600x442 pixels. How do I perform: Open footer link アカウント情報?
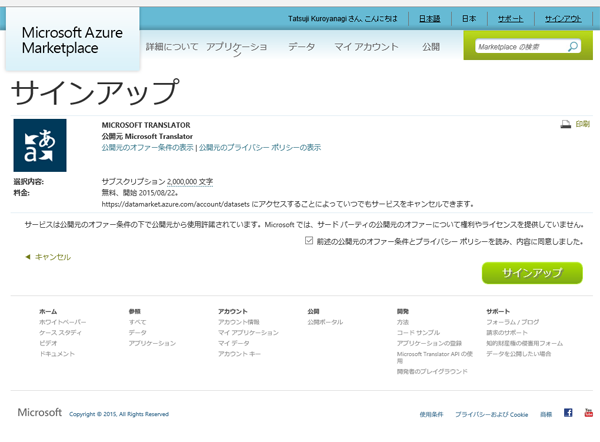(x=239, y=322)
